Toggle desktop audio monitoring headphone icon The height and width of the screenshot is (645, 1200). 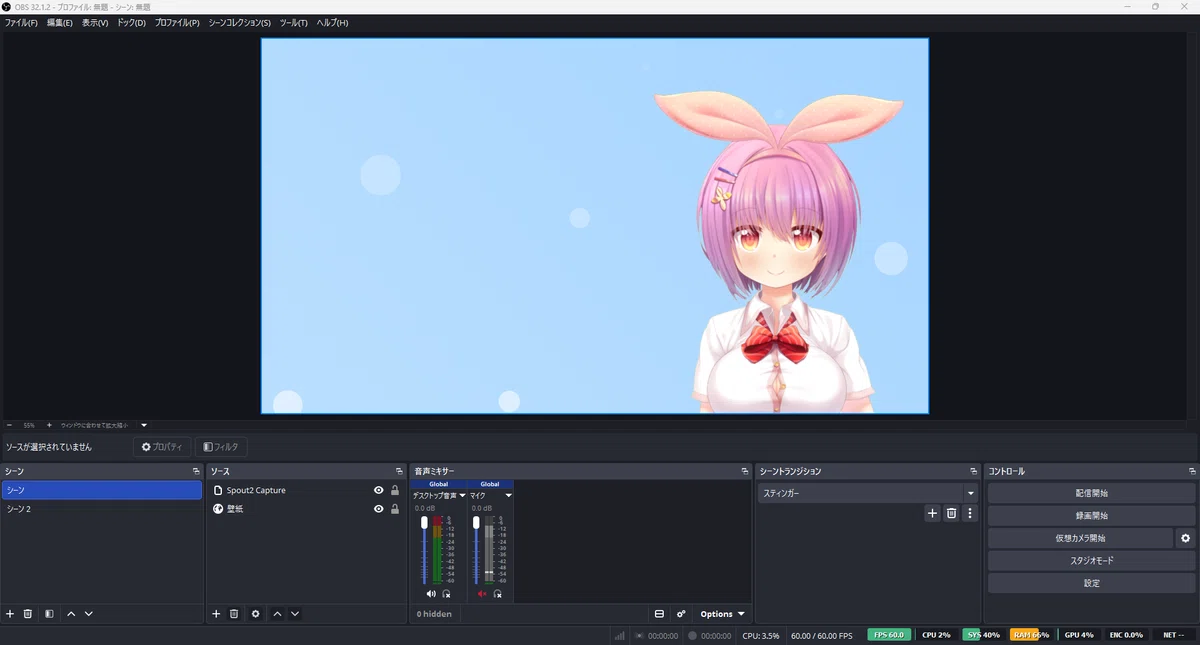pos(446,594)
